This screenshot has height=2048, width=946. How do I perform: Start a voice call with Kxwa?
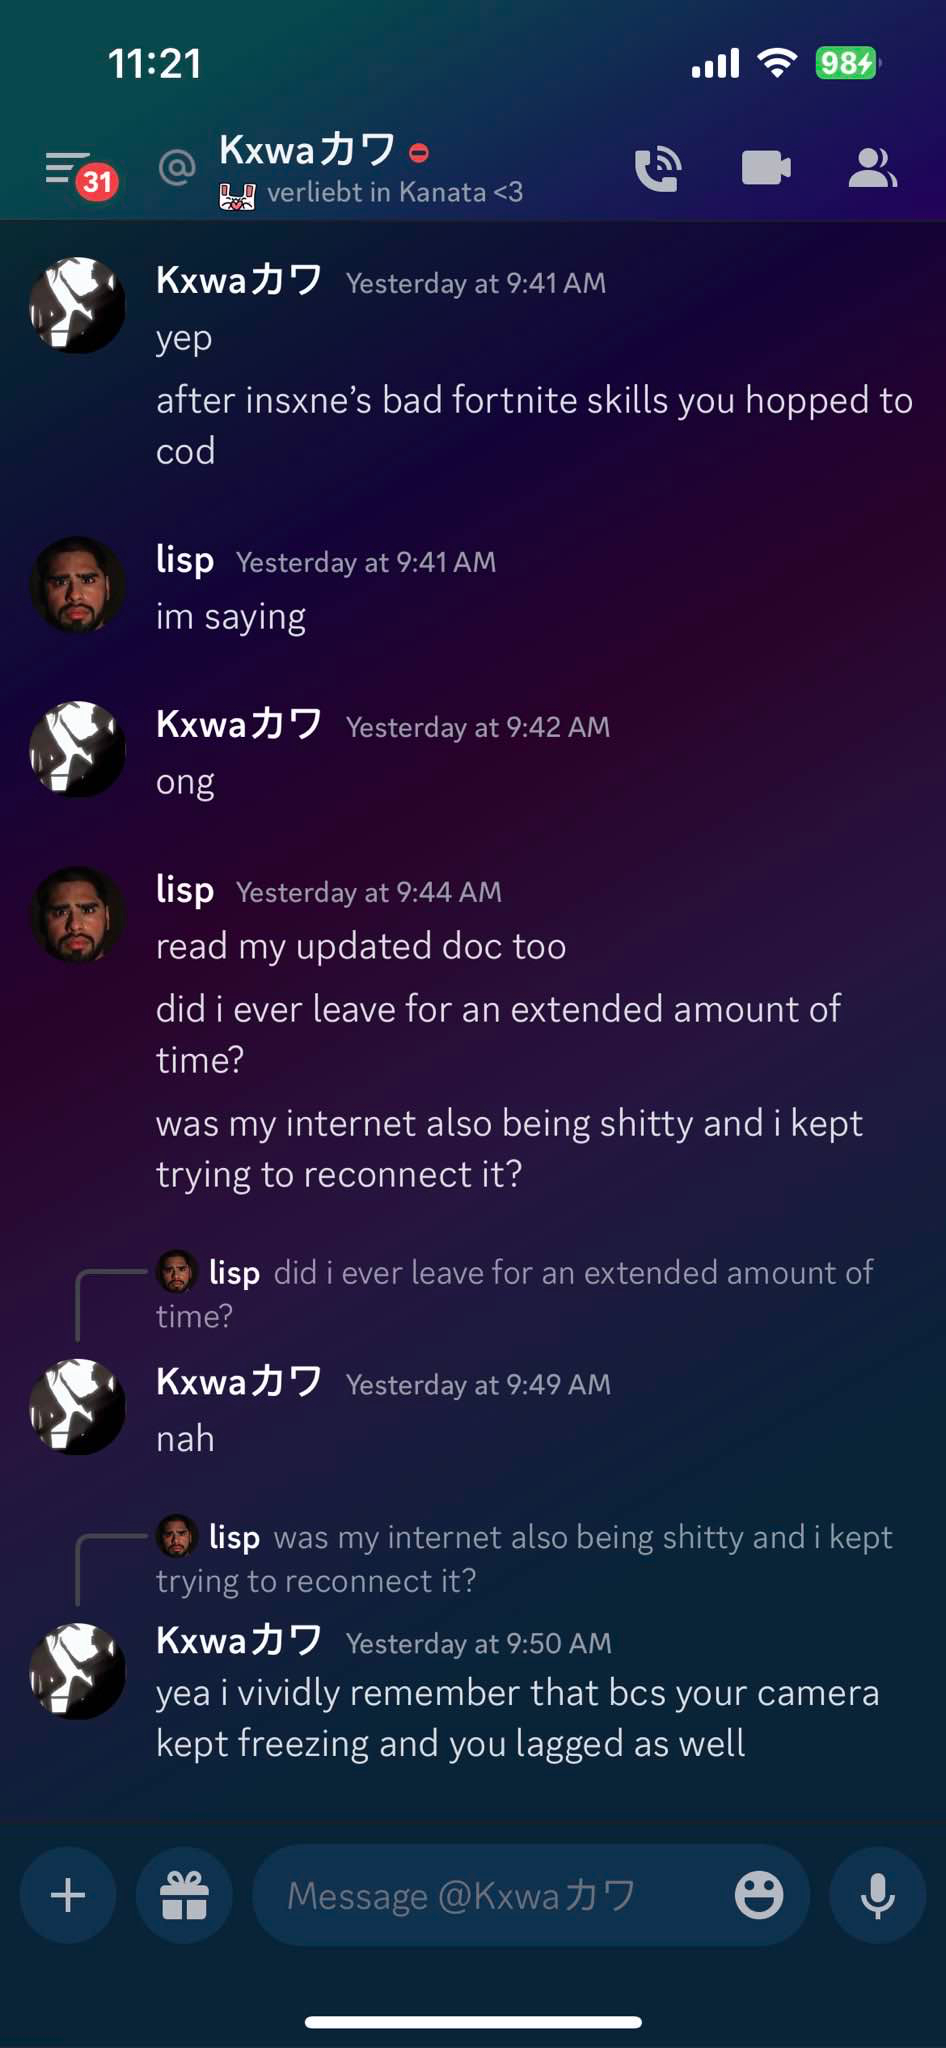coord(658,168)
